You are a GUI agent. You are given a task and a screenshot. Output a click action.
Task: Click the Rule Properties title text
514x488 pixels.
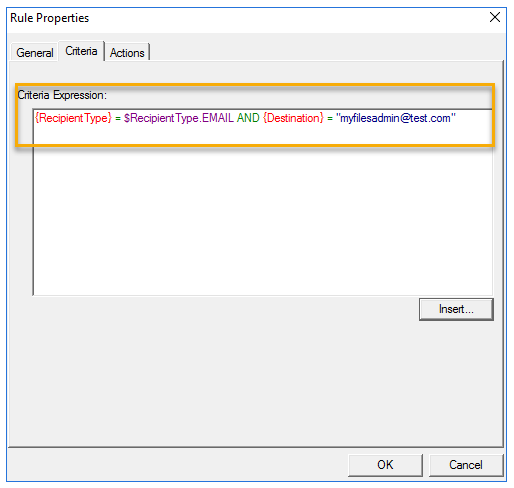[x=50, y=18]
